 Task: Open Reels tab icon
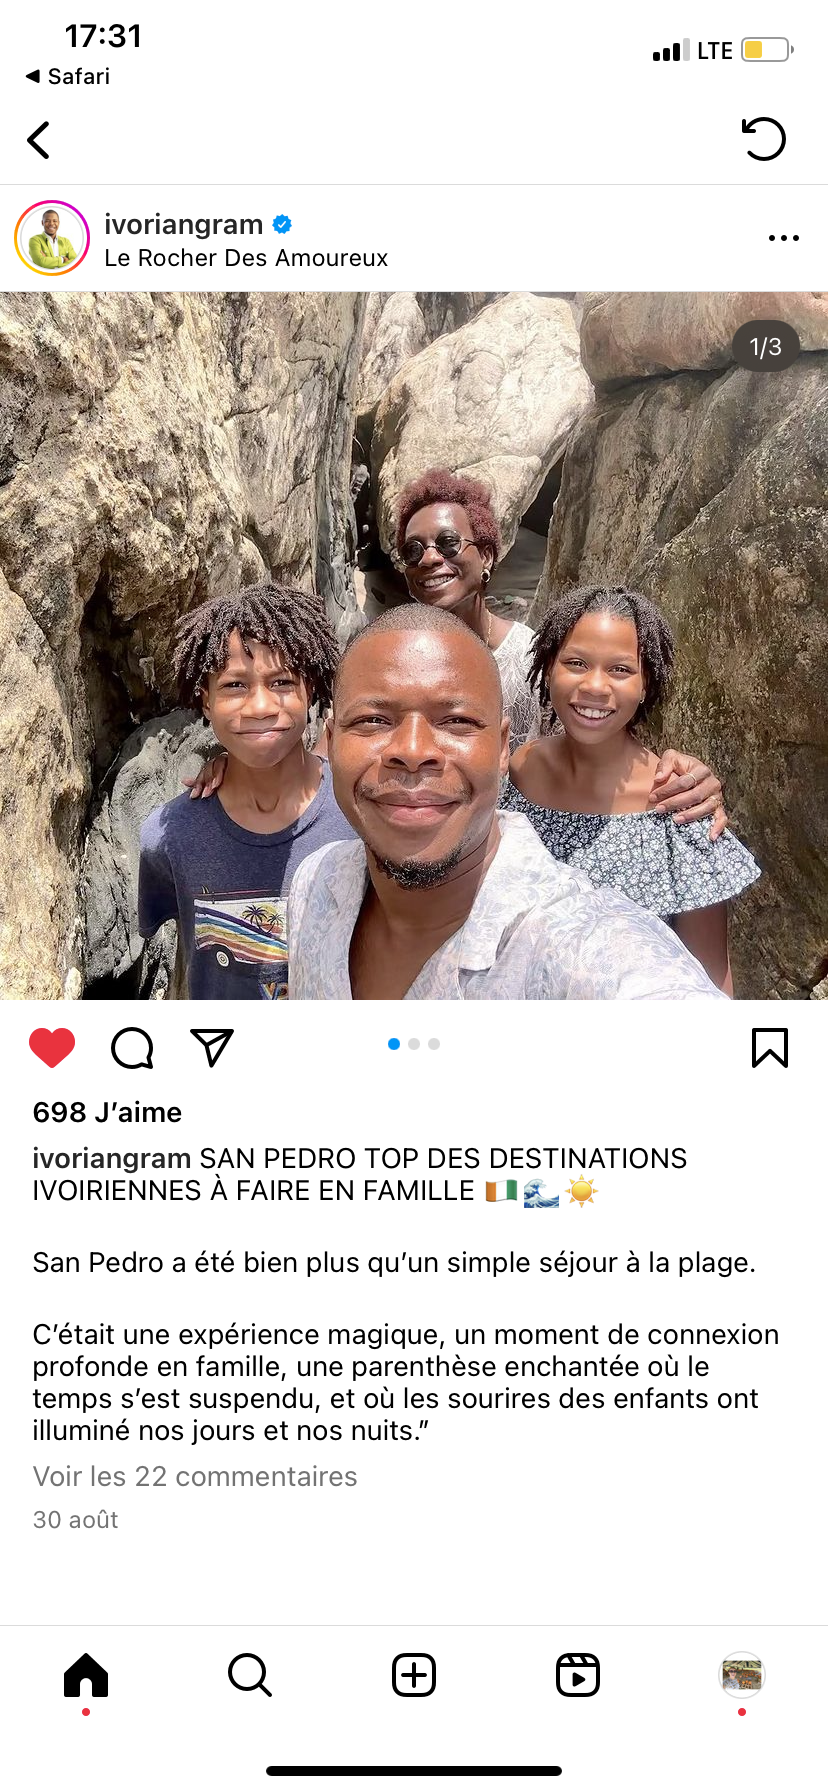coord(578,1675)
